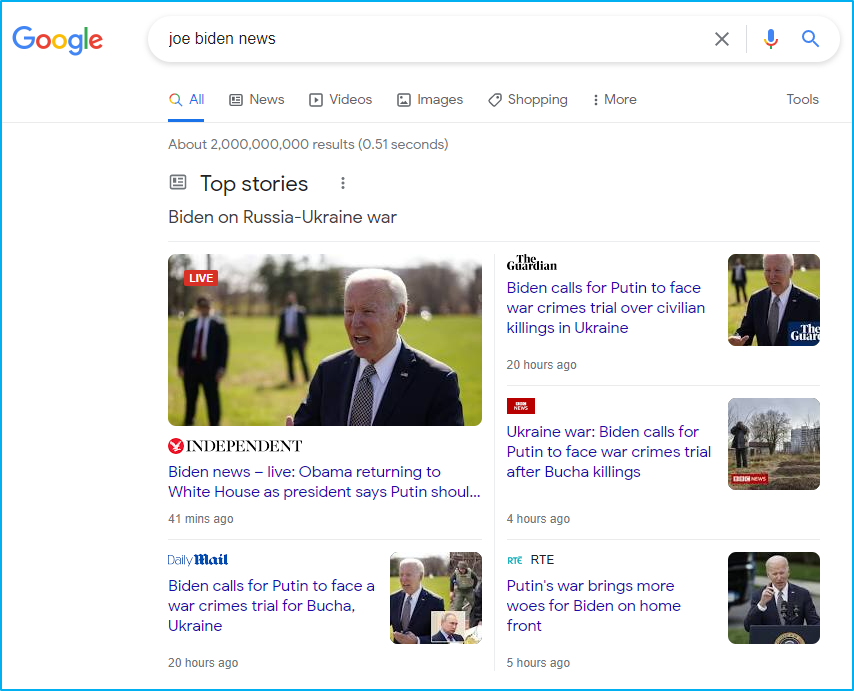Click the "20 hours ago" timestamp under Daily Mail story
This screenshot has height=691, width=854.
pos(203,663)
